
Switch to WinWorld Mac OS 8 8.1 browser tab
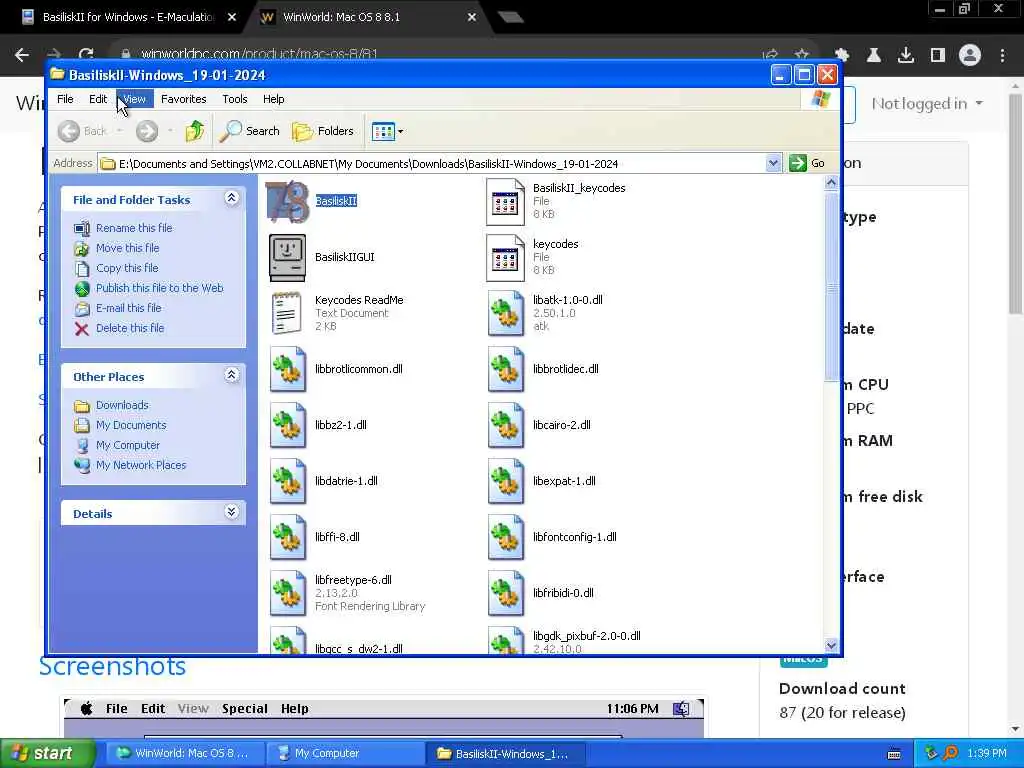tap(366, 17)
